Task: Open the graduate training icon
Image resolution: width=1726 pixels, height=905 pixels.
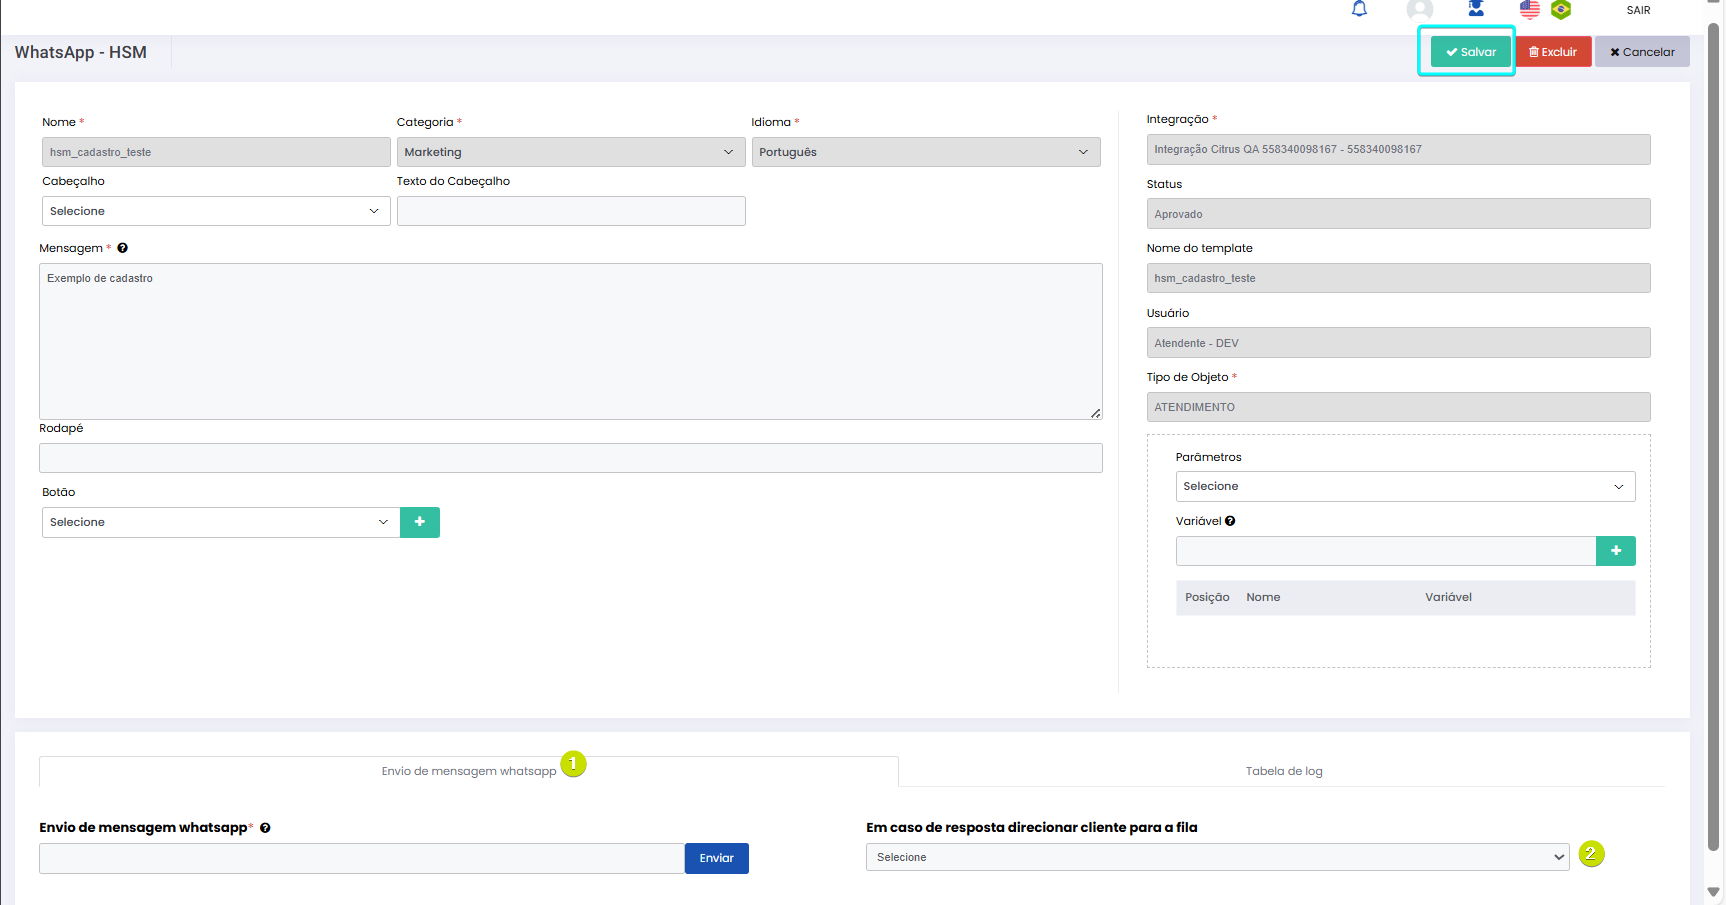Action: tap(1476, 9)
